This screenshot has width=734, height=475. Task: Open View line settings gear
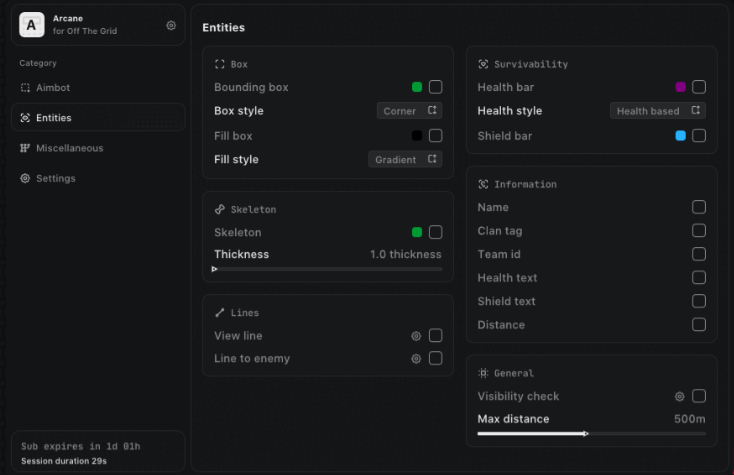click(416, 336)
